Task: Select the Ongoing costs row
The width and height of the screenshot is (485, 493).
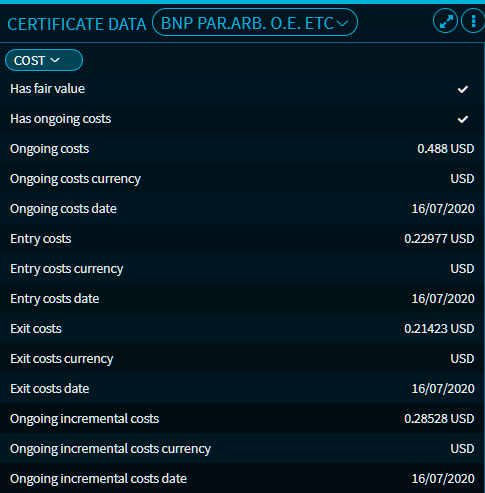Action: 242,148
